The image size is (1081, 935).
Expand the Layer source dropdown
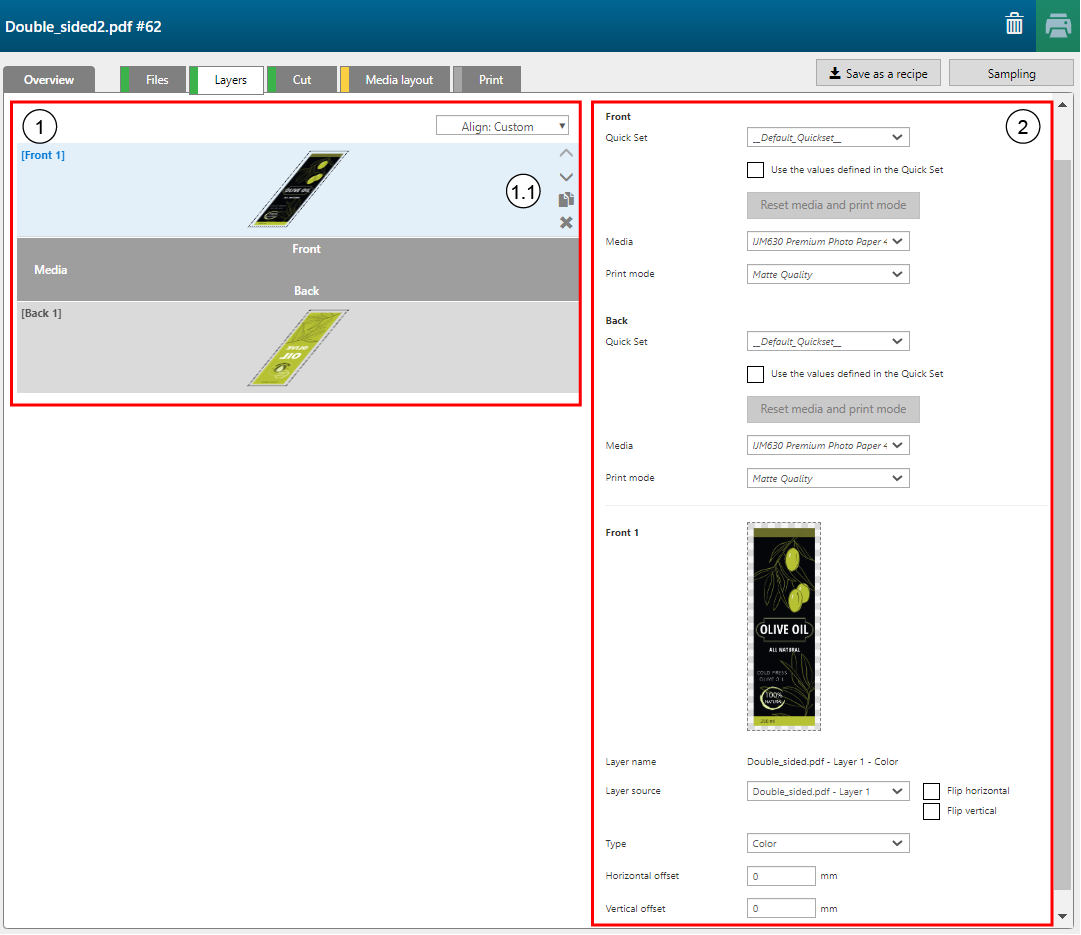pyautogui.click(x=828, y=791)
